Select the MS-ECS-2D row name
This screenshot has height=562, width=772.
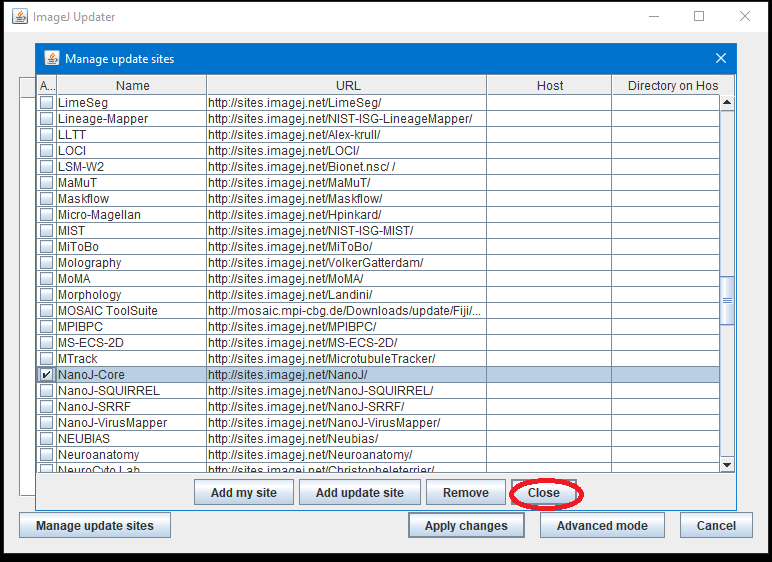click(91, 343)
